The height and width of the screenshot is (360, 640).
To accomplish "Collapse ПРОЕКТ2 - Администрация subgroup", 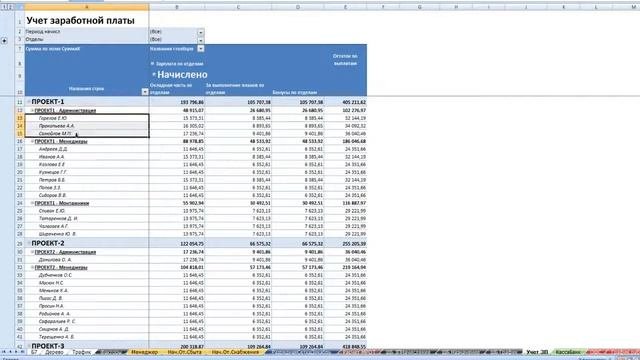I will (x=33, y=252).
